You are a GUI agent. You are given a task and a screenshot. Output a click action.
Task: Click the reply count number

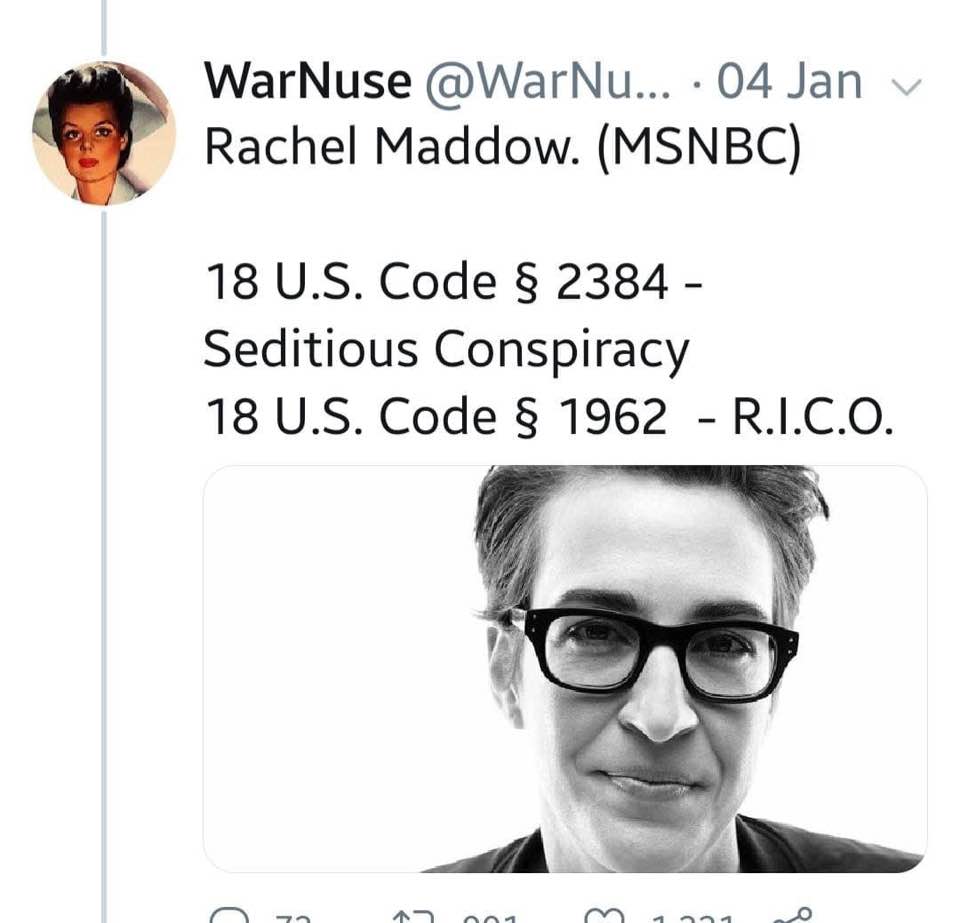288,918
